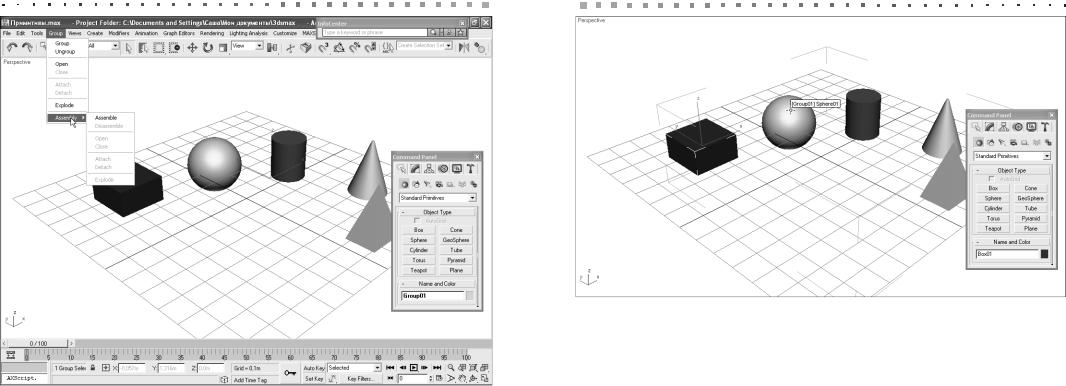The height and width of the screenshot is (386, 1066).
Task: Toggle Absolute/Offset transform type-in mode
Action: pos(106,368)
